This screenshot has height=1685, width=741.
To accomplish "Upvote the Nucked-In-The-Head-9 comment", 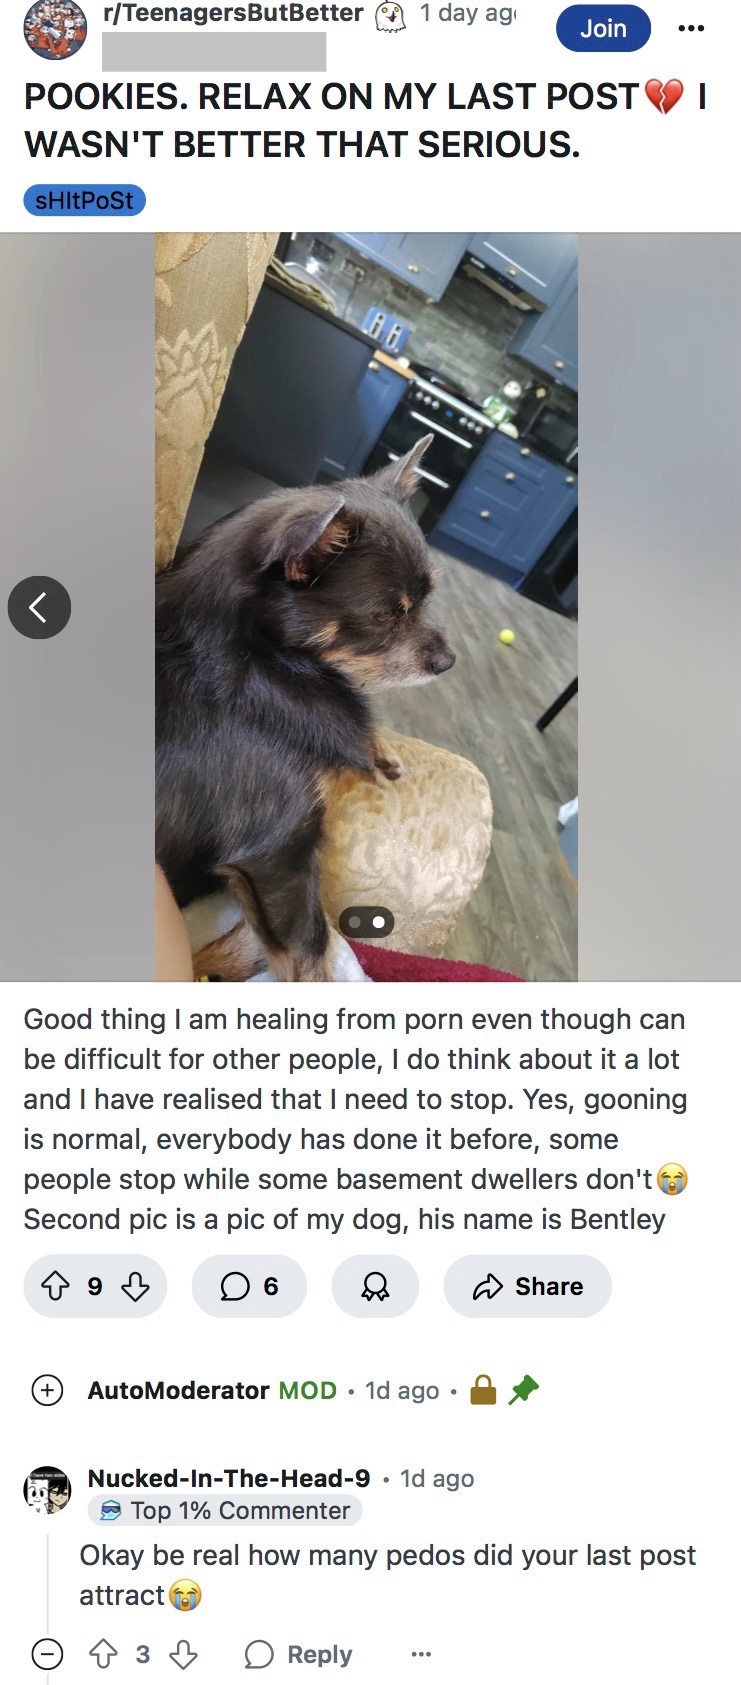I will click(103, 1654).
